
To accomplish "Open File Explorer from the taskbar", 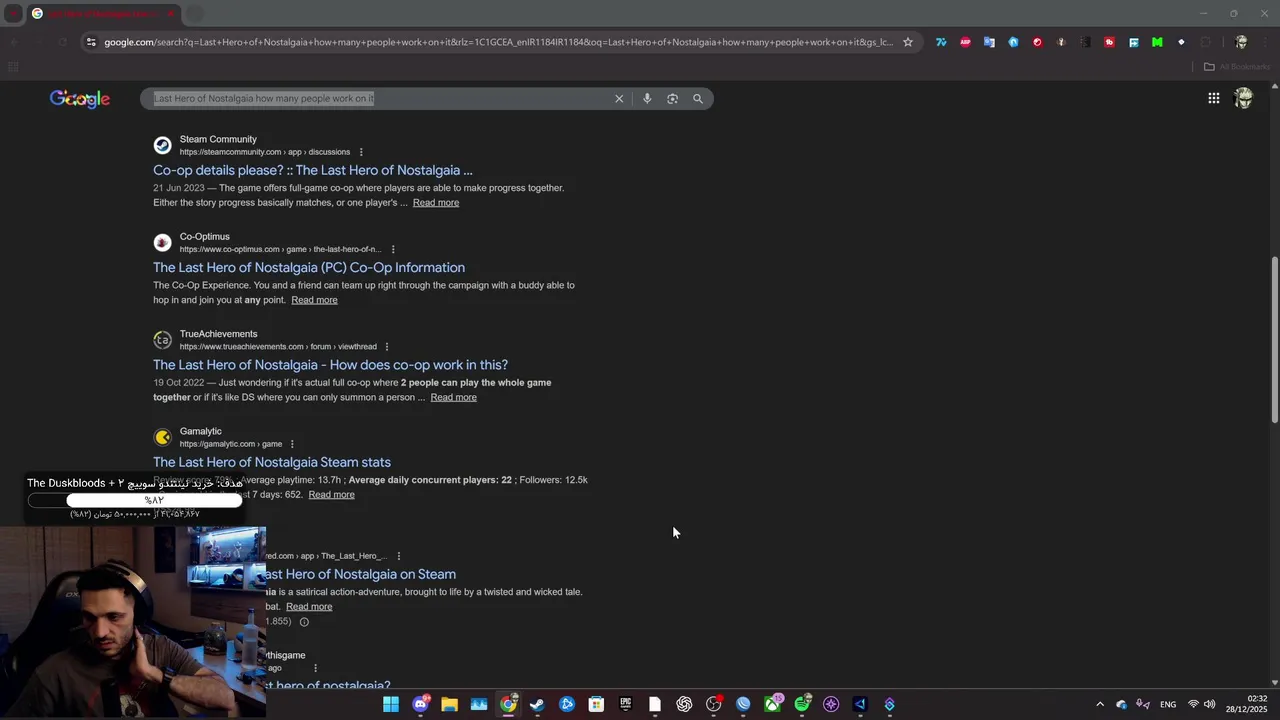I will (x=450, y=704).
